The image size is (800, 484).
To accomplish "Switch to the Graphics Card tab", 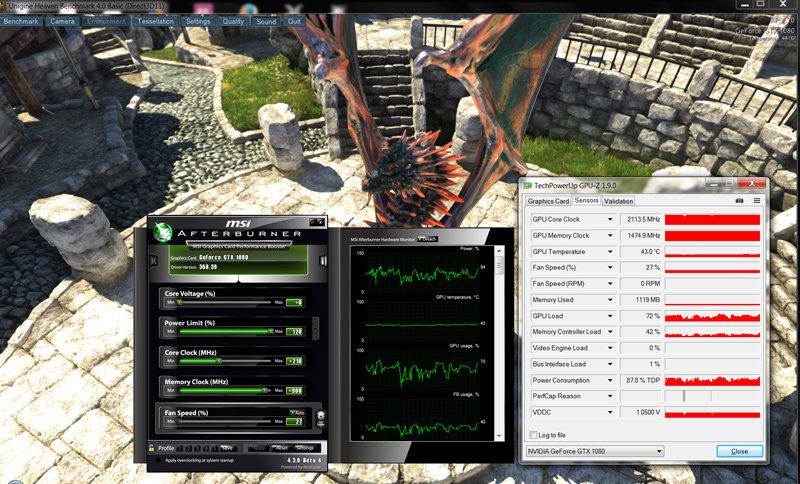I will coord(548,201).
